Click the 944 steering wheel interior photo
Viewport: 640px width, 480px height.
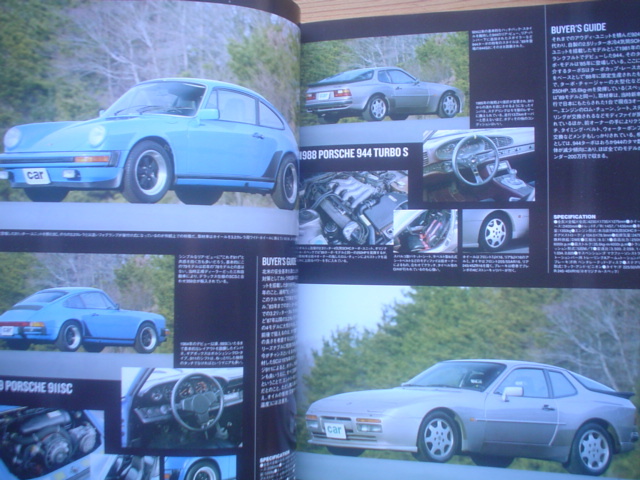478,165
